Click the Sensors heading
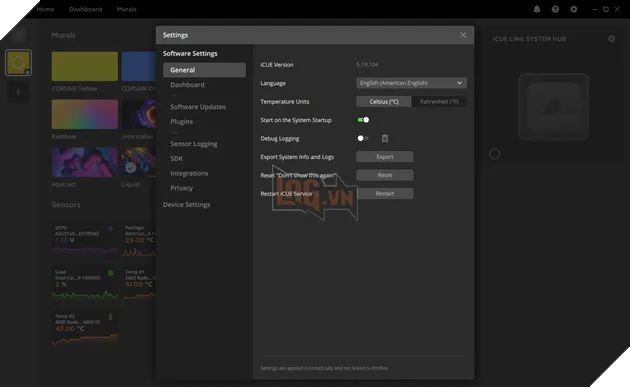This screenshot has width=630, height=387. (66, 205)
